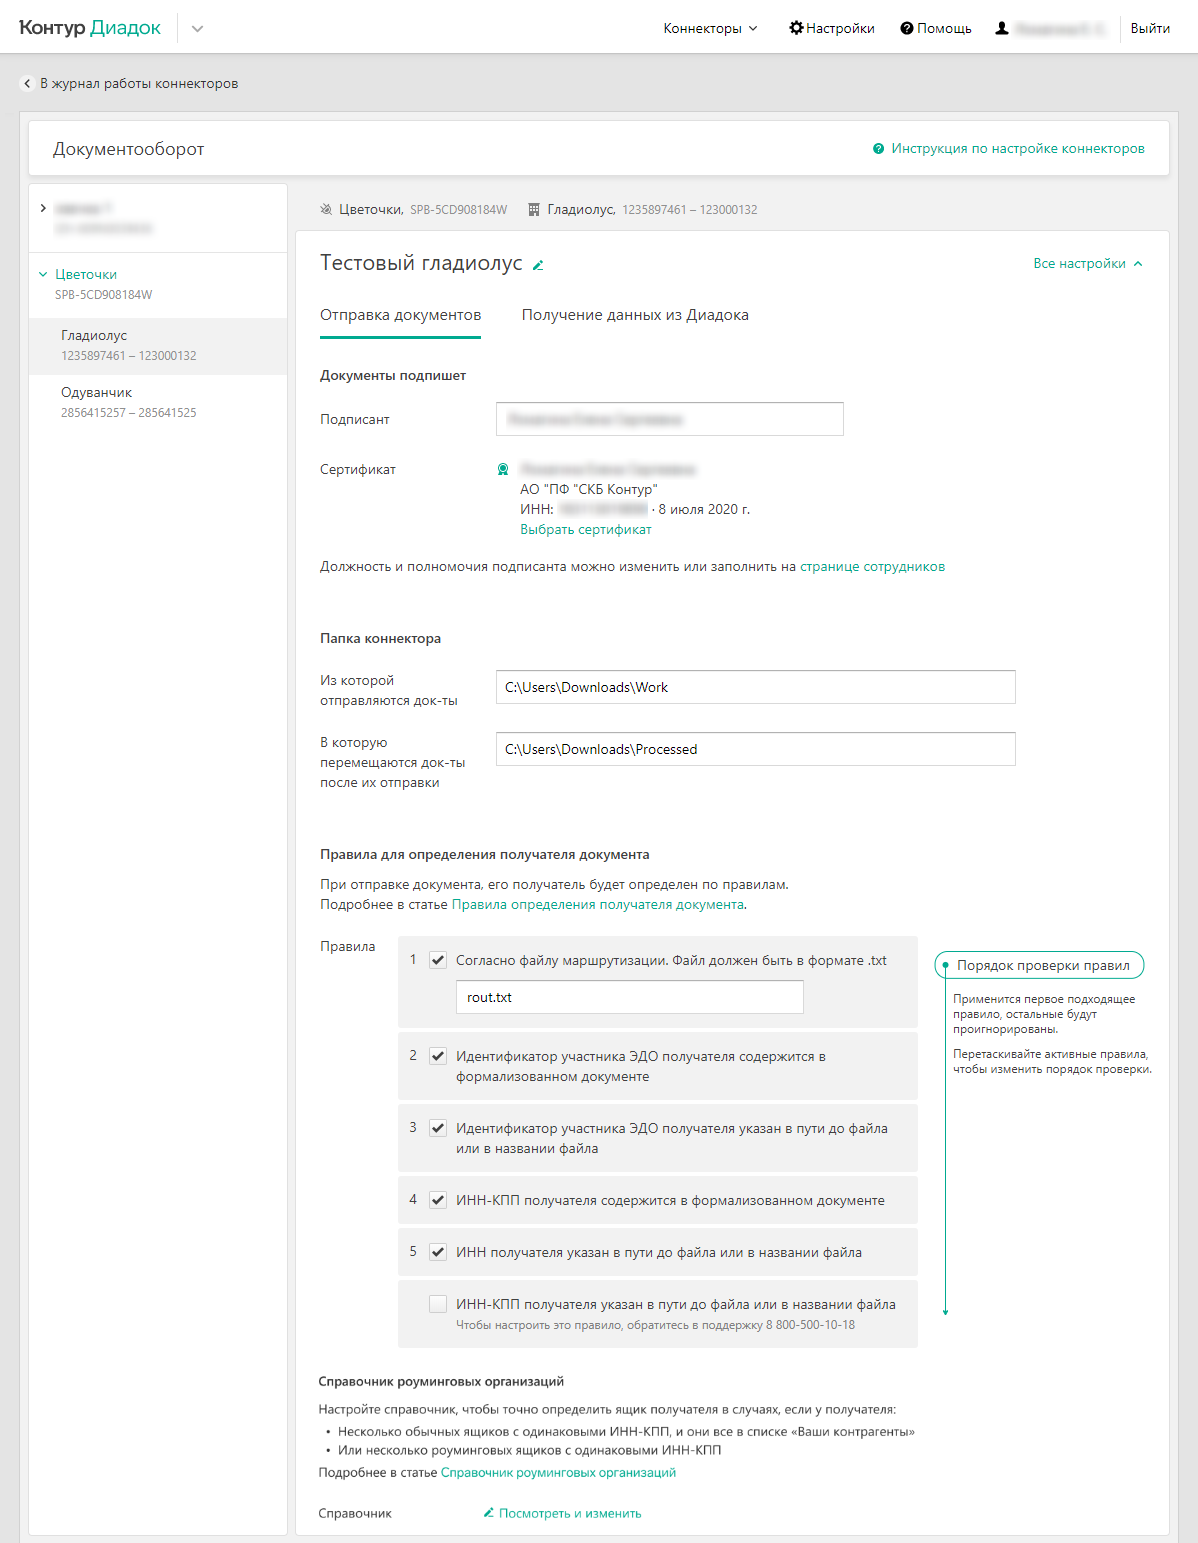Collapse 'Все настройки' section
The image size is (1198, 1543).
(1088, 264)
